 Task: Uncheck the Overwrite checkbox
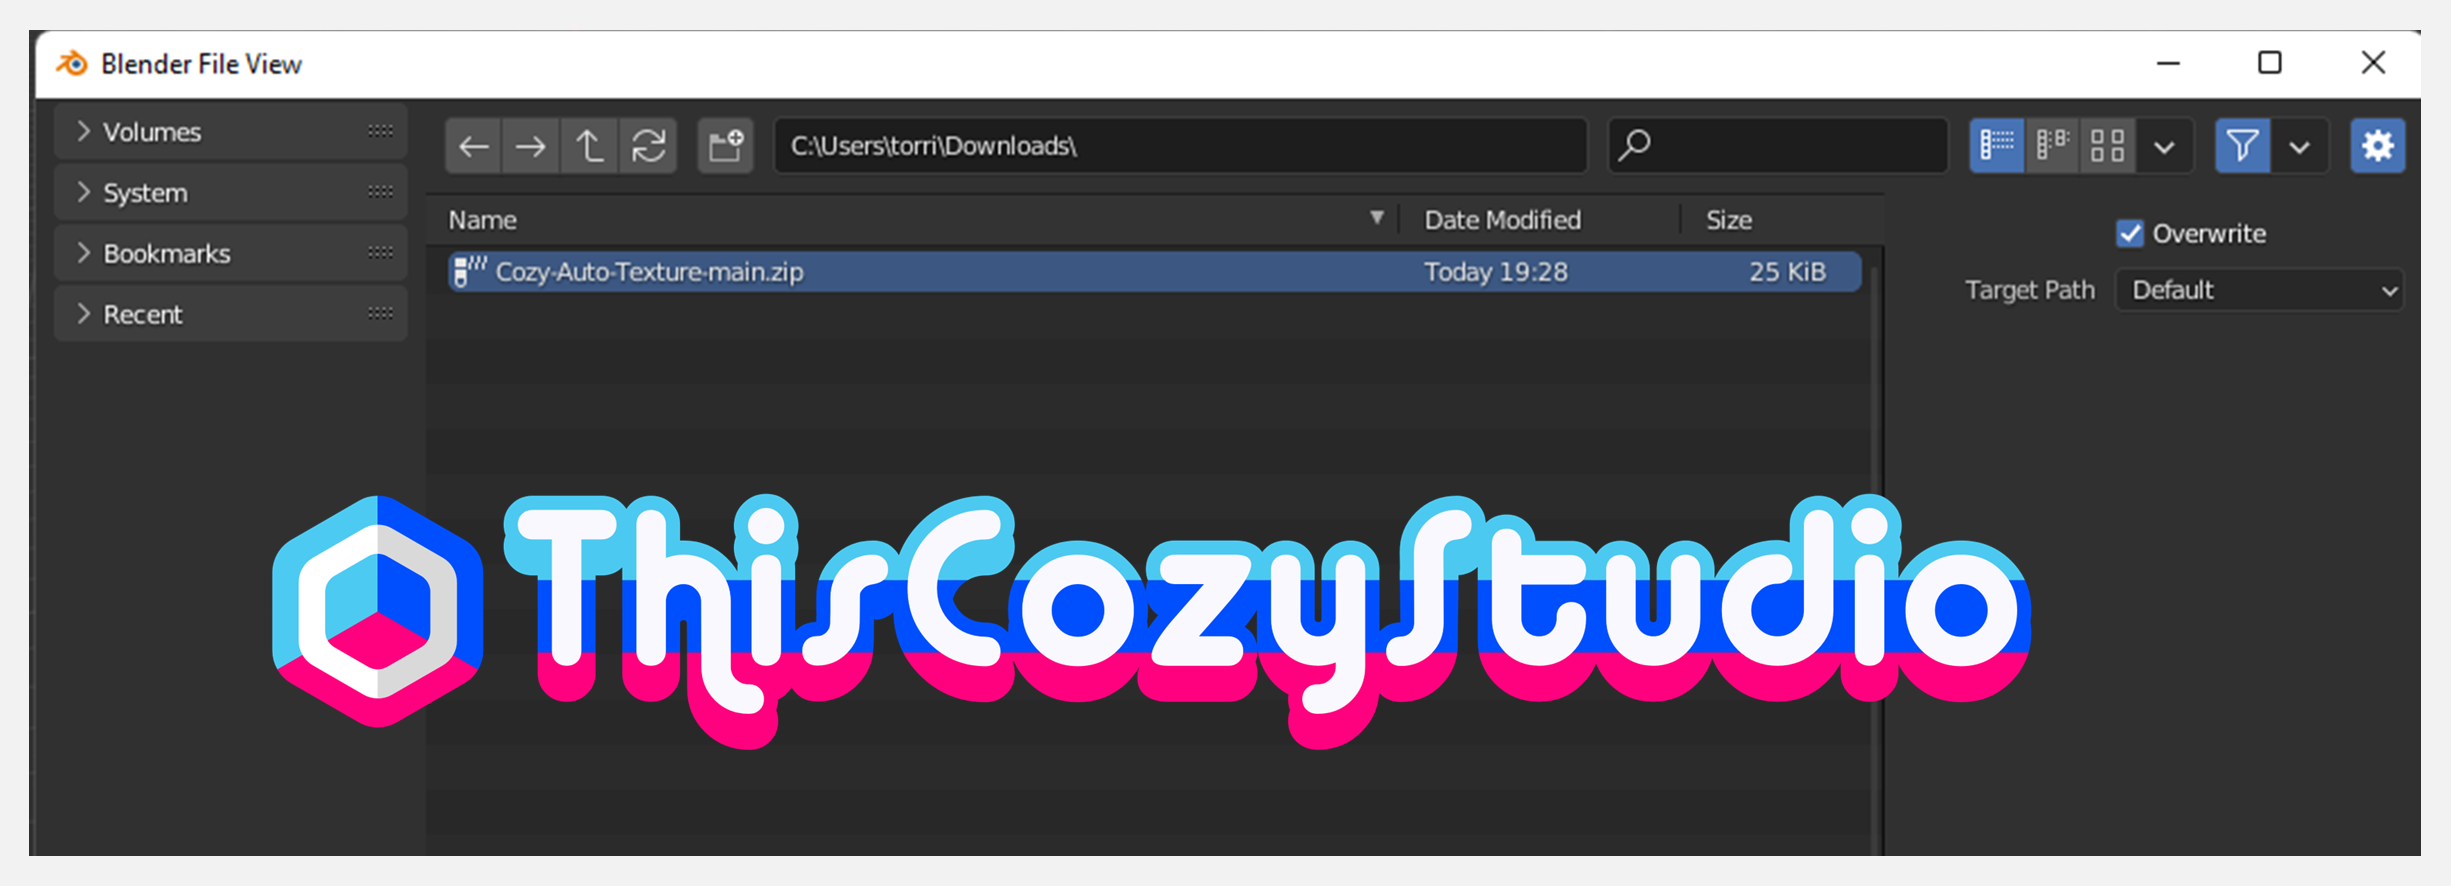click(x=2130, y=234)
